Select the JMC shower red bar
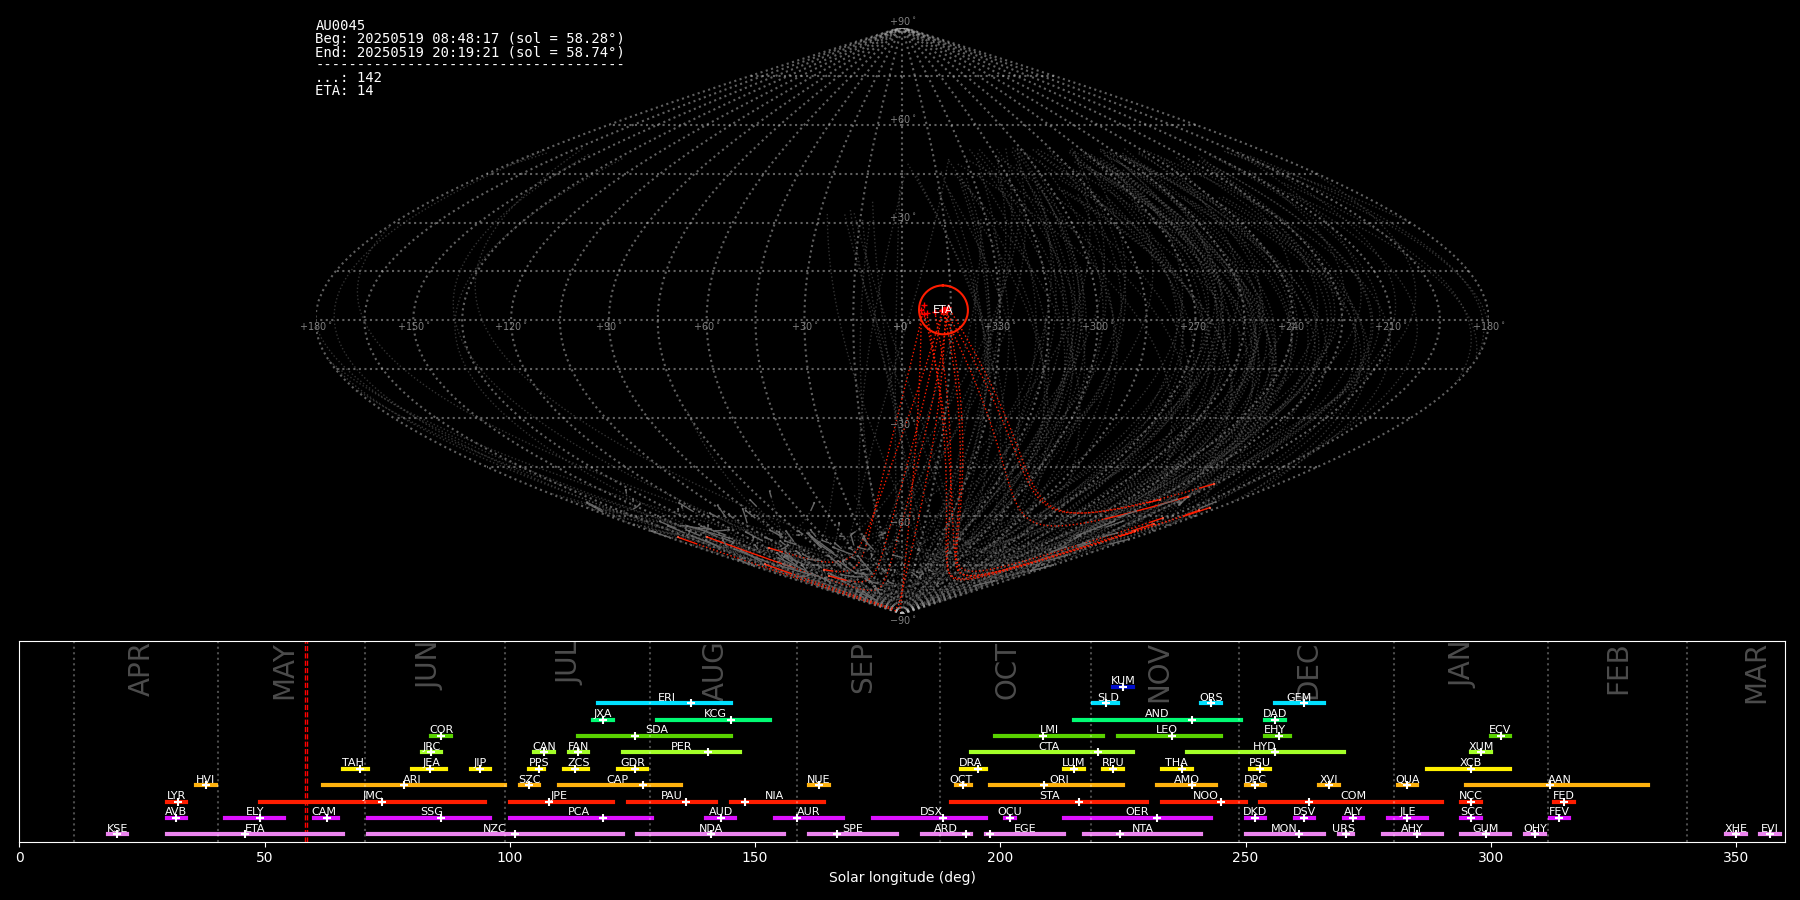Image resolution: width=1800 pixels, height=900 pixels. 373,802
